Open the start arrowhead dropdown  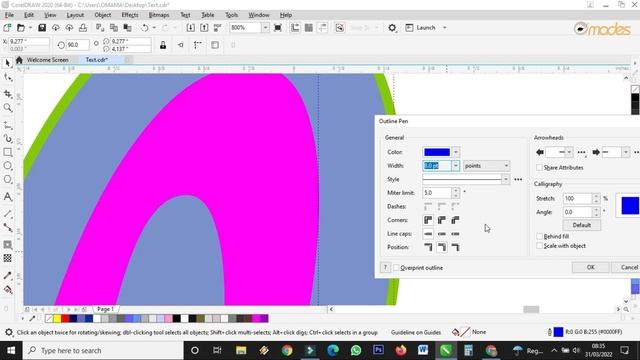569,152
